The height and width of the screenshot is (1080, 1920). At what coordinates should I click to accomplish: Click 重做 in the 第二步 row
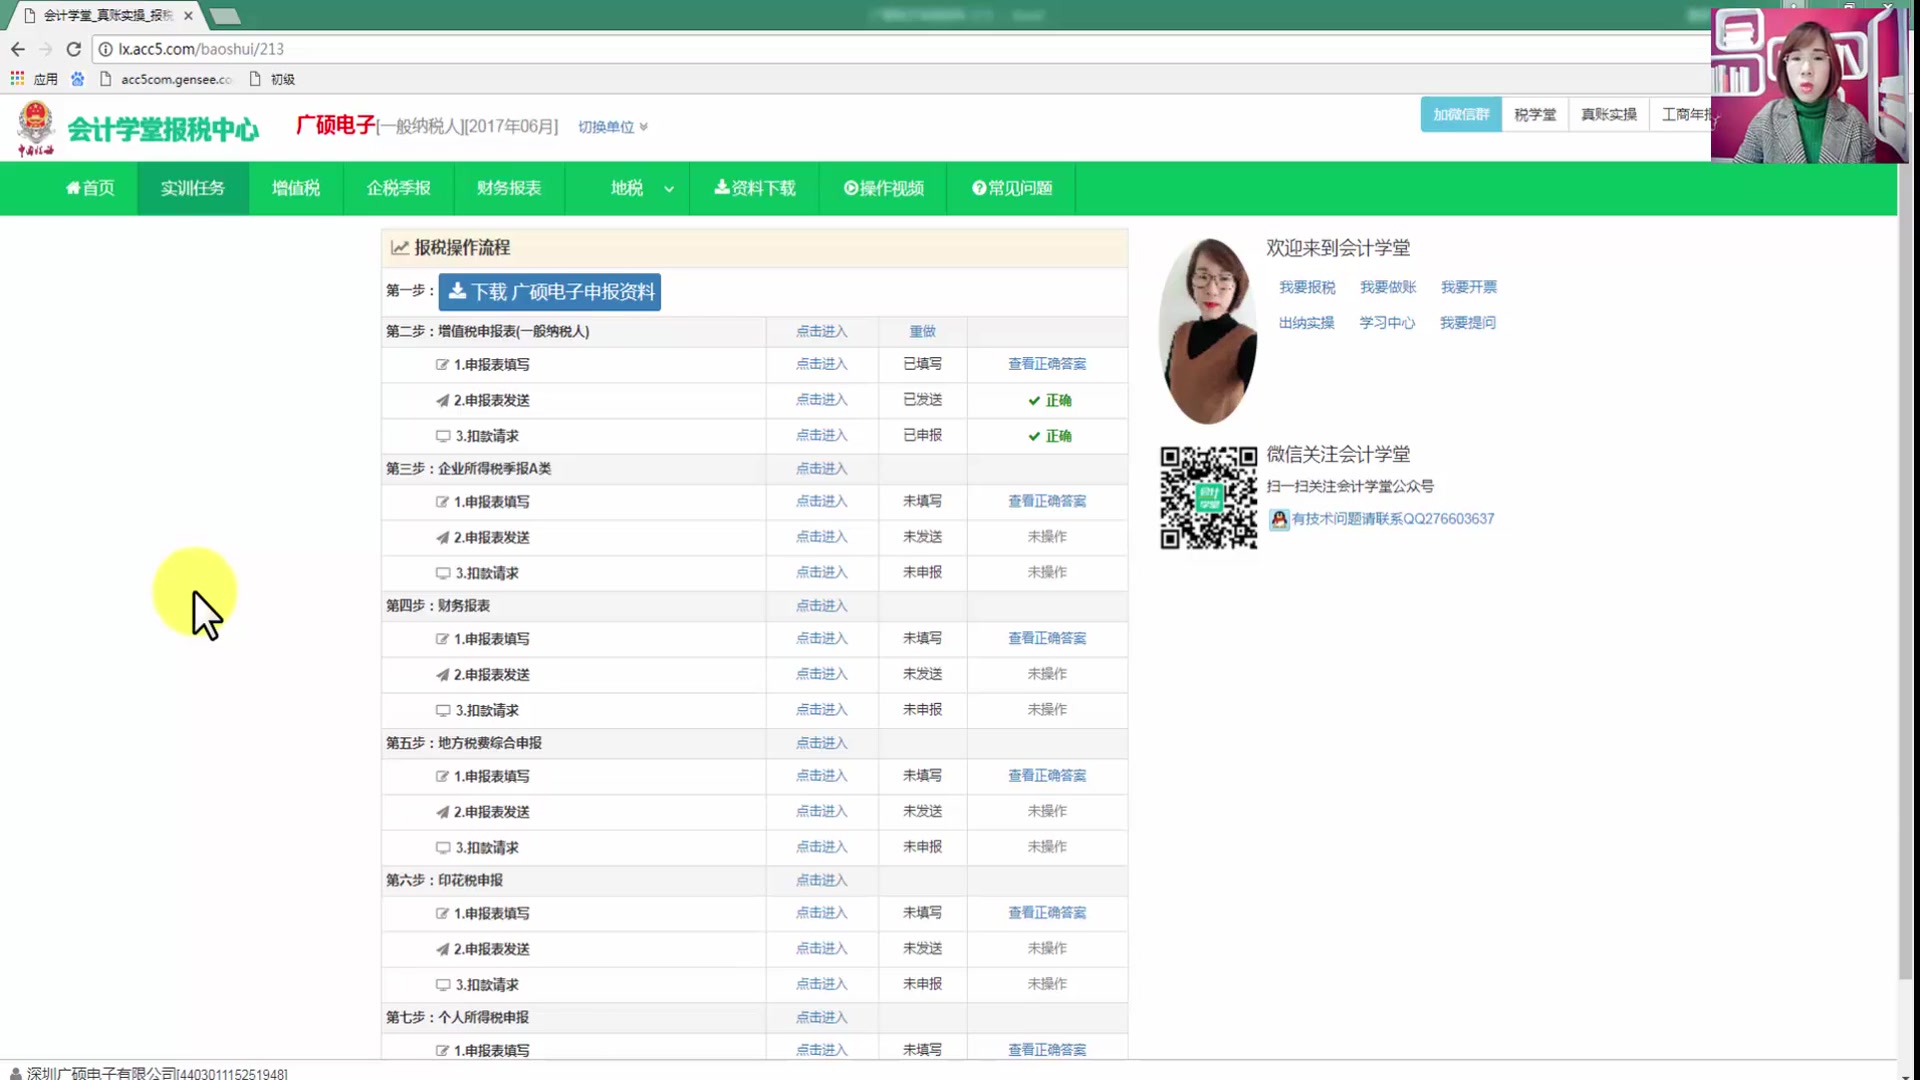tap(922, 331)
